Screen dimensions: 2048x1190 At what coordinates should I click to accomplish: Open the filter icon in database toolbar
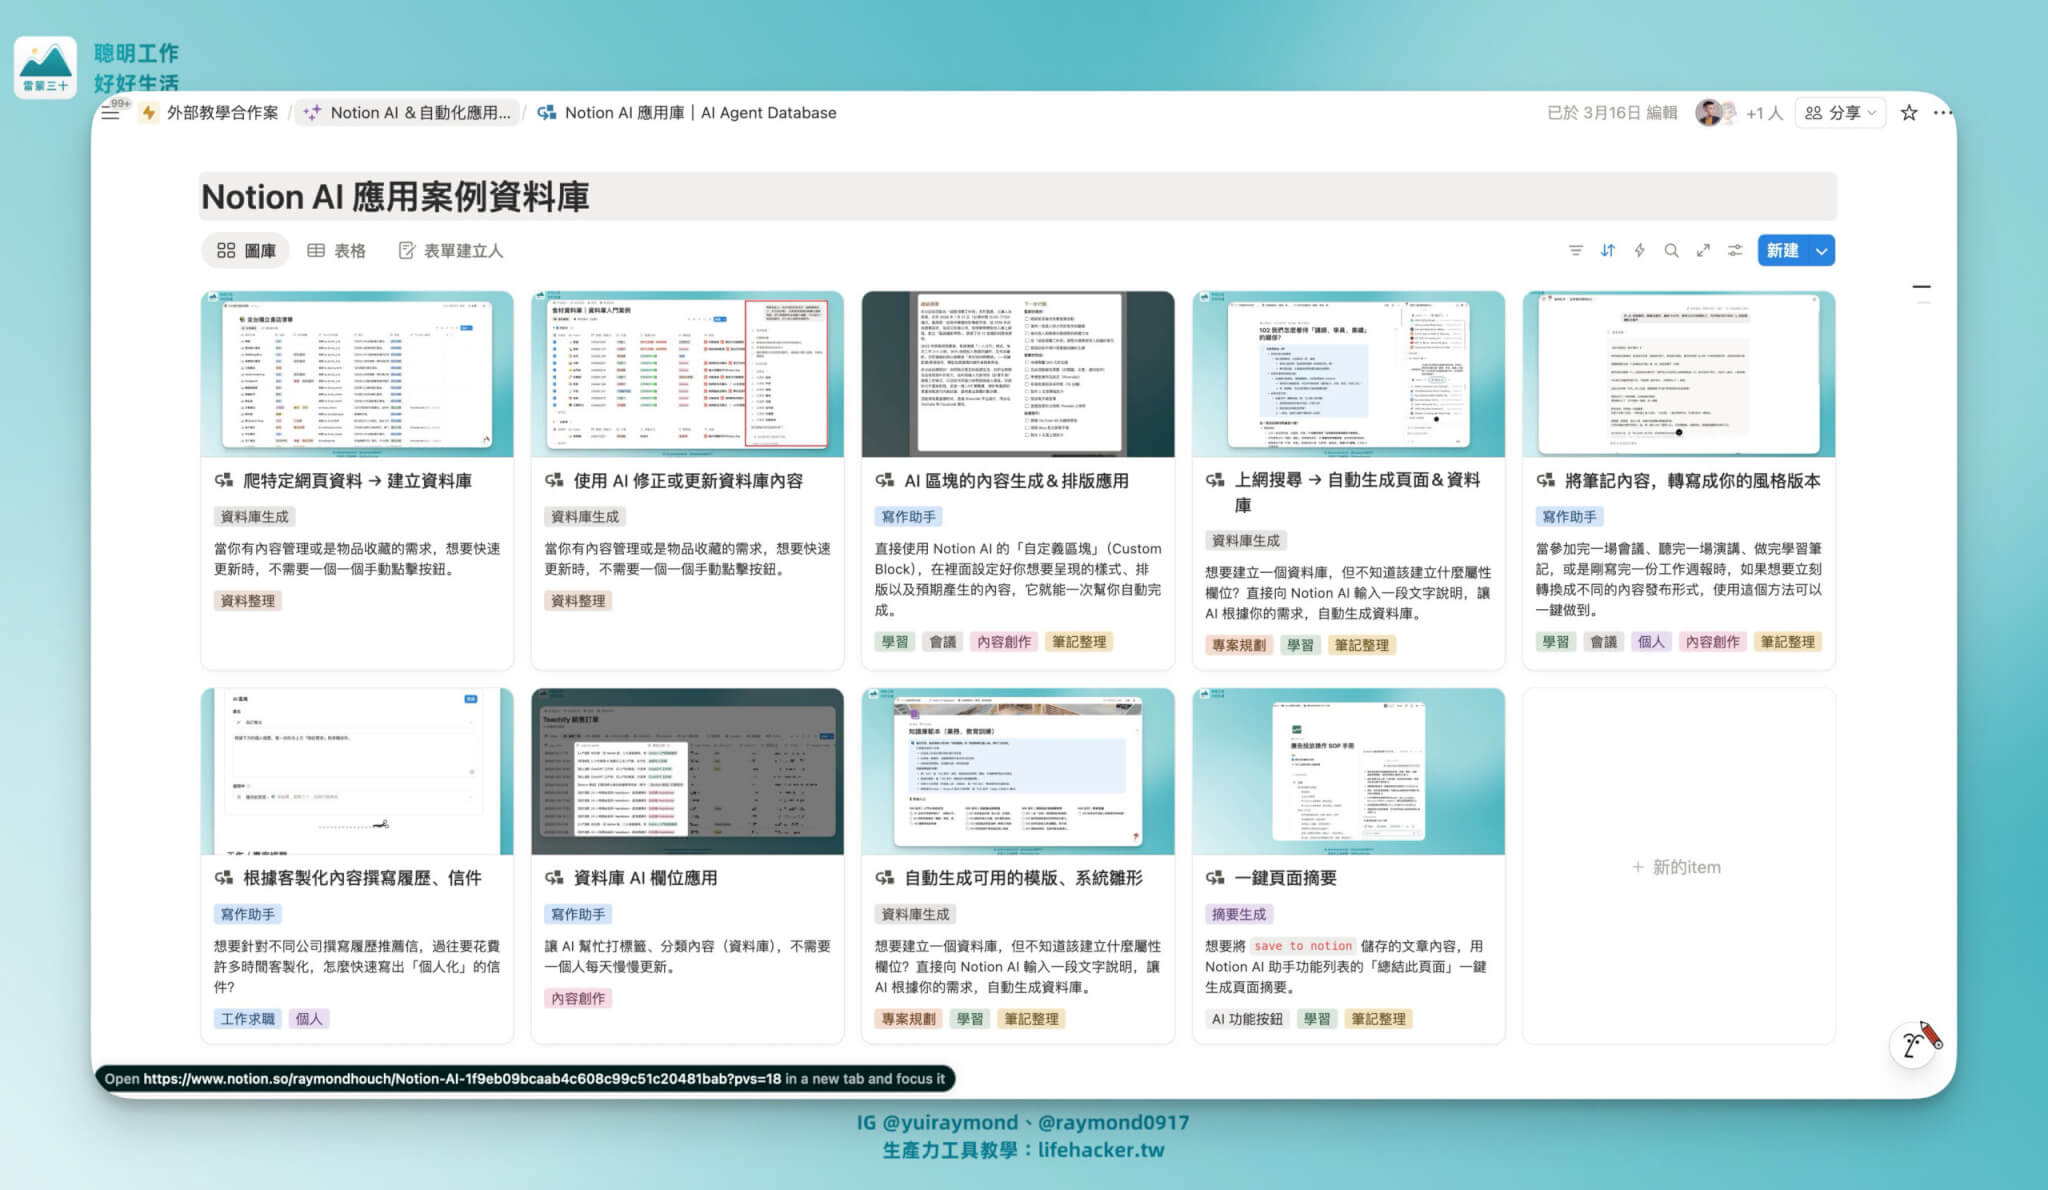pyautogui.click(x=1575, y=251)
